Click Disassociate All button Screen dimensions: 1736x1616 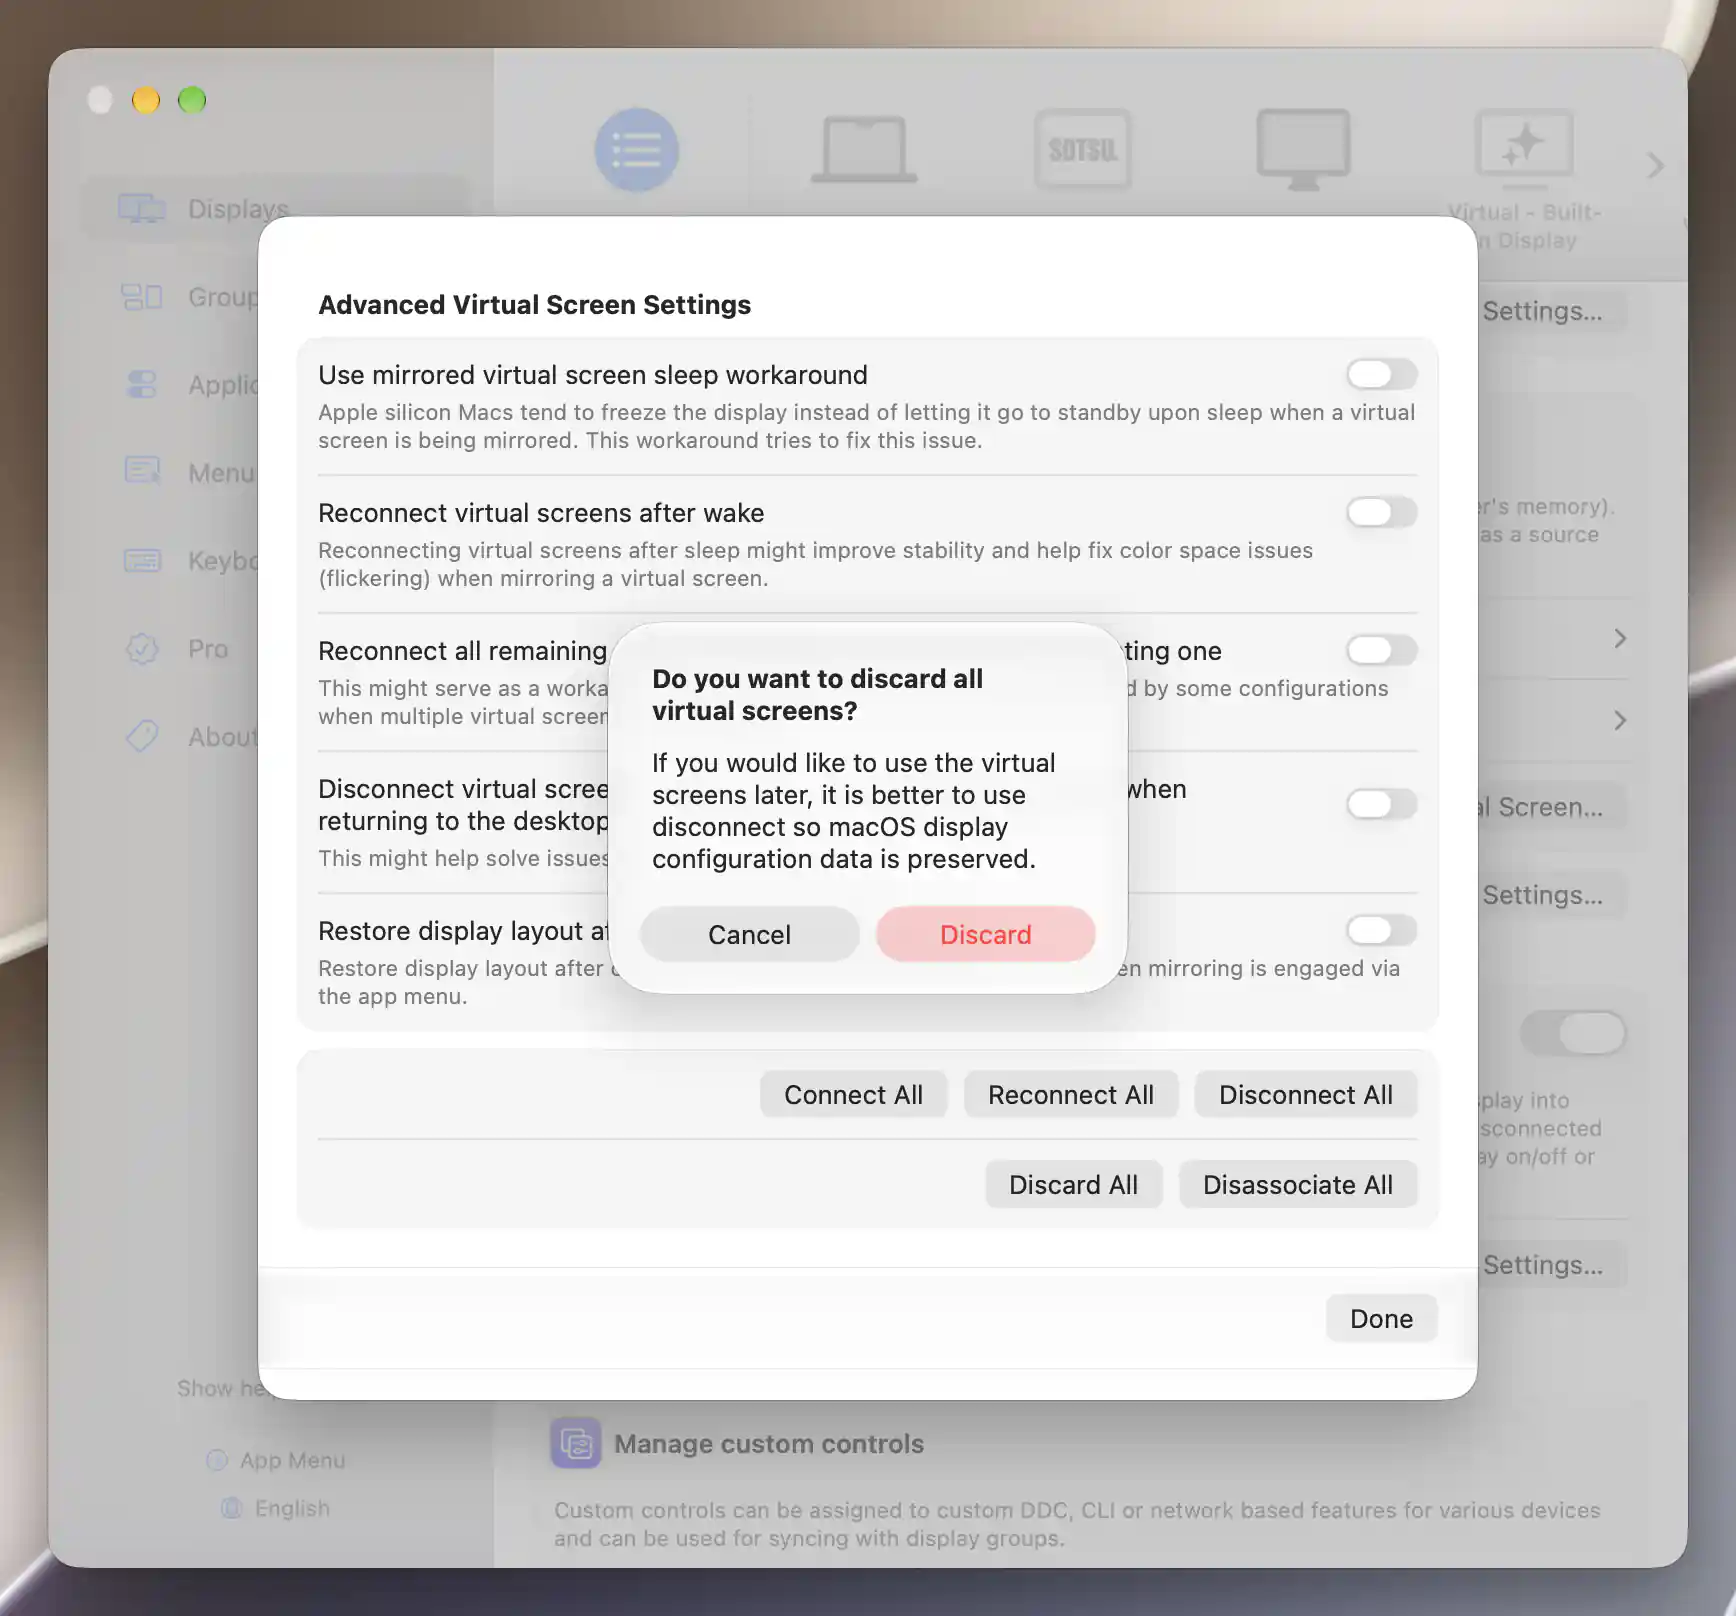(1298, 1185)
